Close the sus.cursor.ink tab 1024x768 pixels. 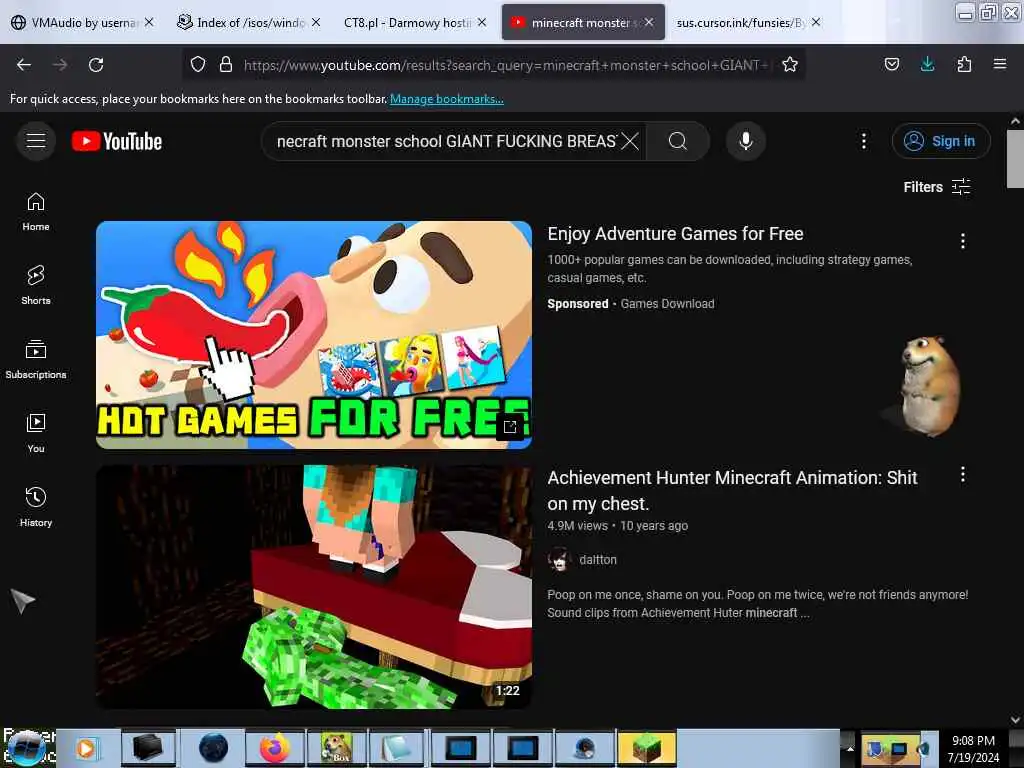pos(816,22)
